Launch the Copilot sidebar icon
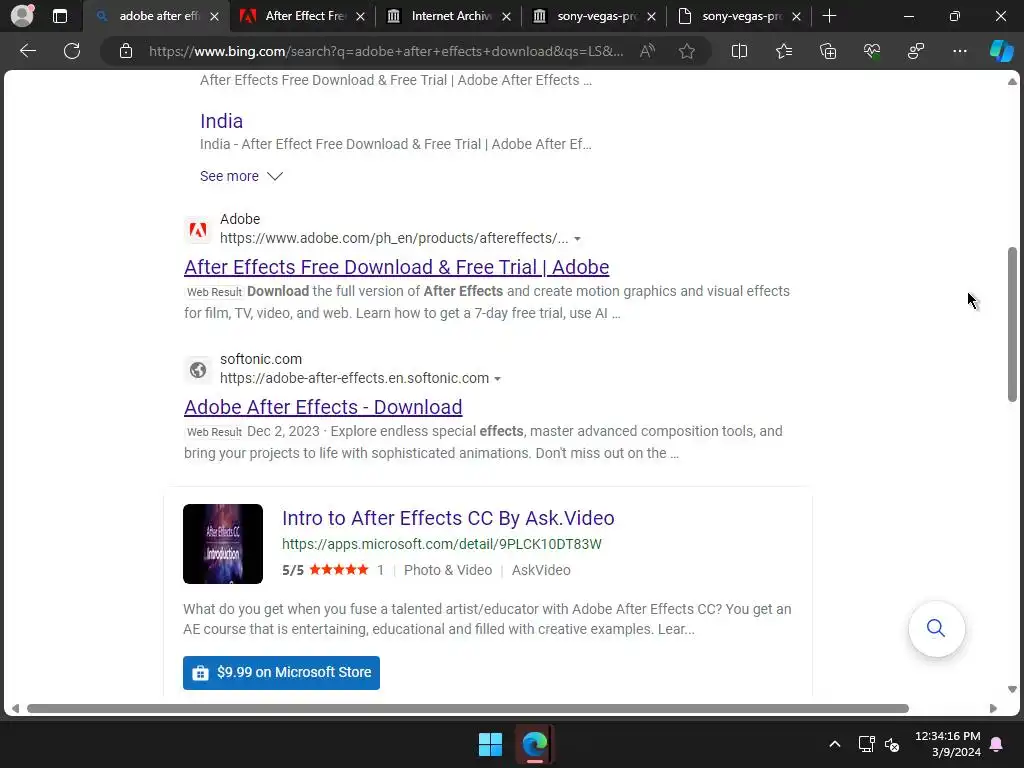The image size is (1024, 768). click(1002, 51)
